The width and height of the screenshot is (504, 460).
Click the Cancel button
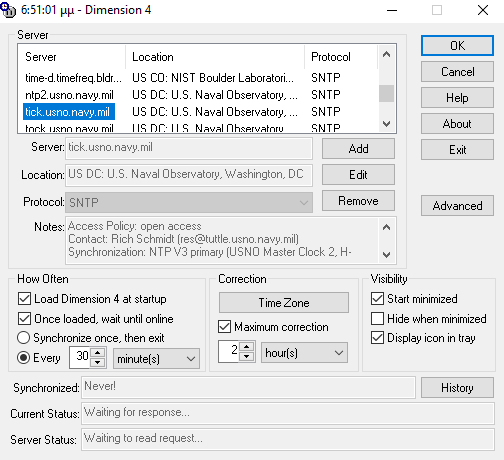[x=457, y=72]
